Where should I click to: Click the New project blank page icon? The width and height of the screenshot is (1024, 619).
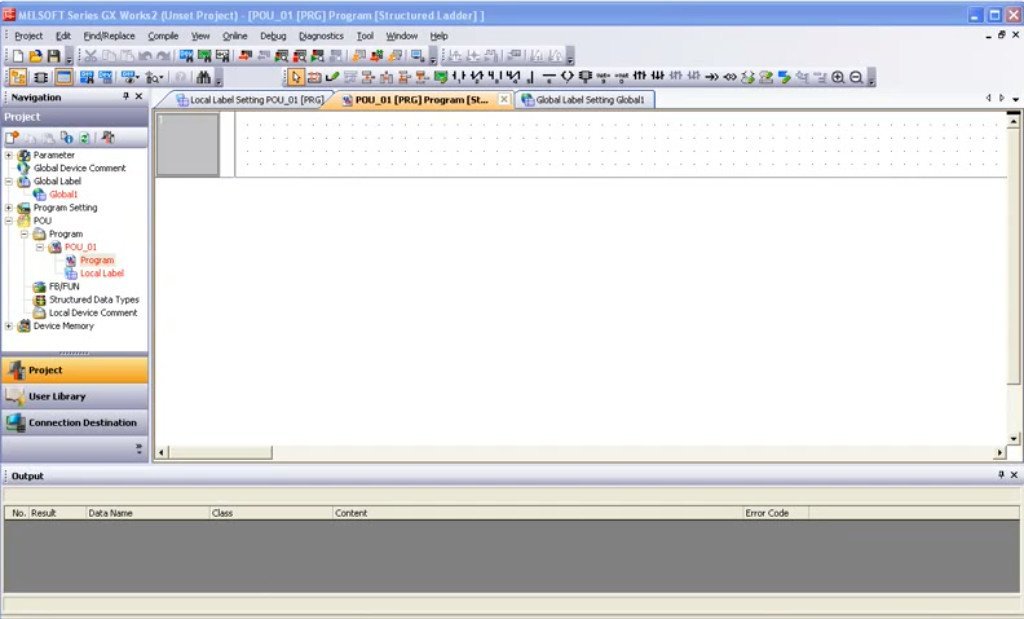pos(19,56)
